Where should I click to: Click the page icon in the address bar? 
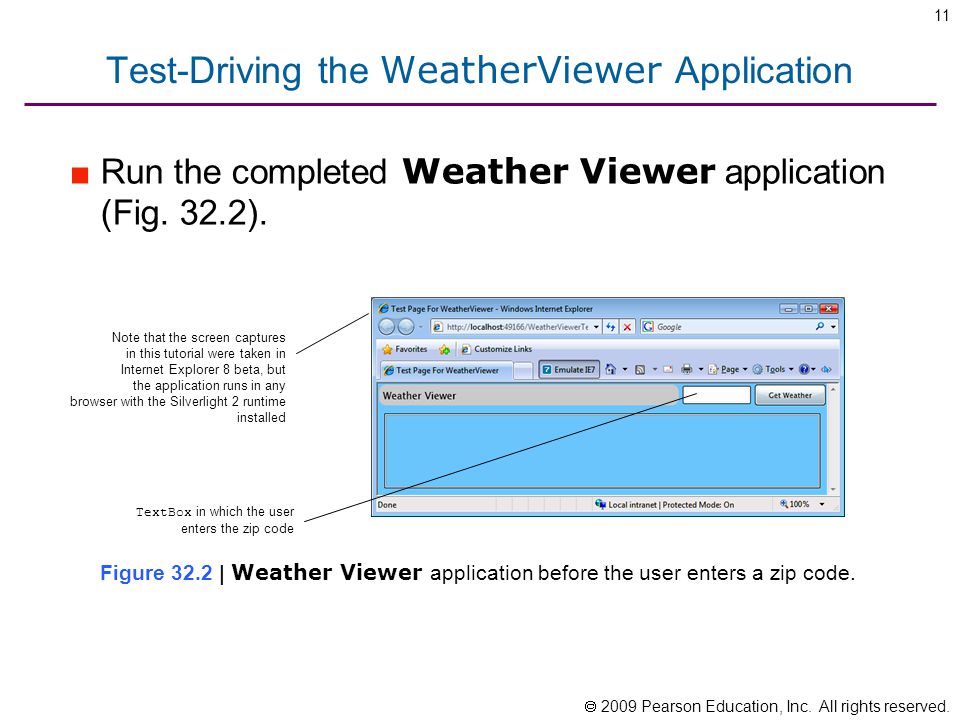tap(437, 327)
